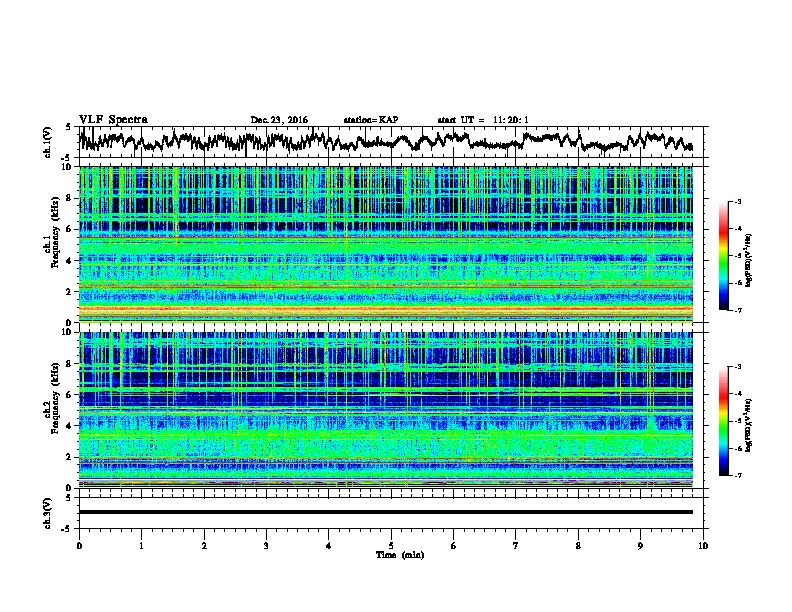
Task: Click the ch.2 color bar PSD unit label
Action: pyautogui.click(x=748, y=425)
